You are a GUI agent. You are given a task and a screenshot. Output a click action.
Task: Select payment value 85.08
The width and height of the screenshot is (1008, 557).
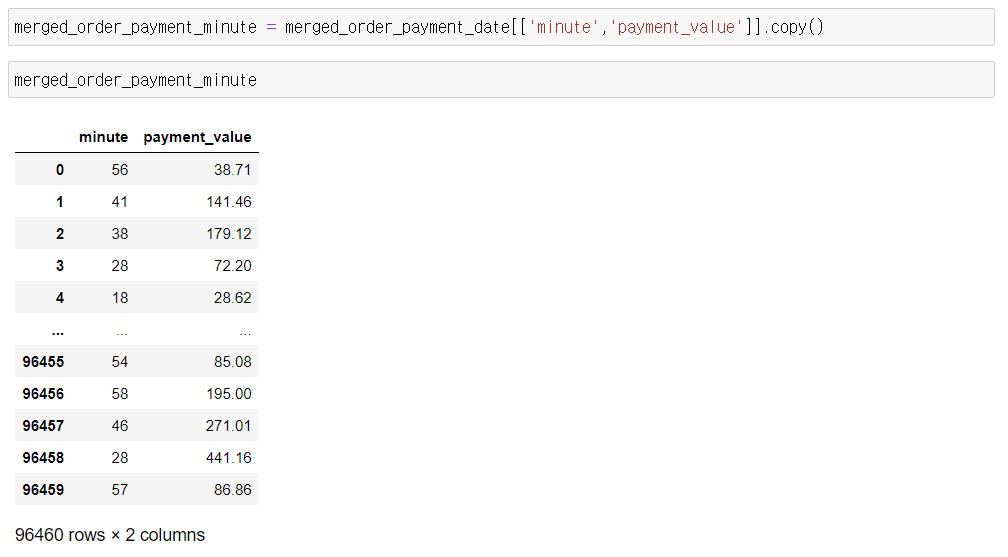click(233, 362)
